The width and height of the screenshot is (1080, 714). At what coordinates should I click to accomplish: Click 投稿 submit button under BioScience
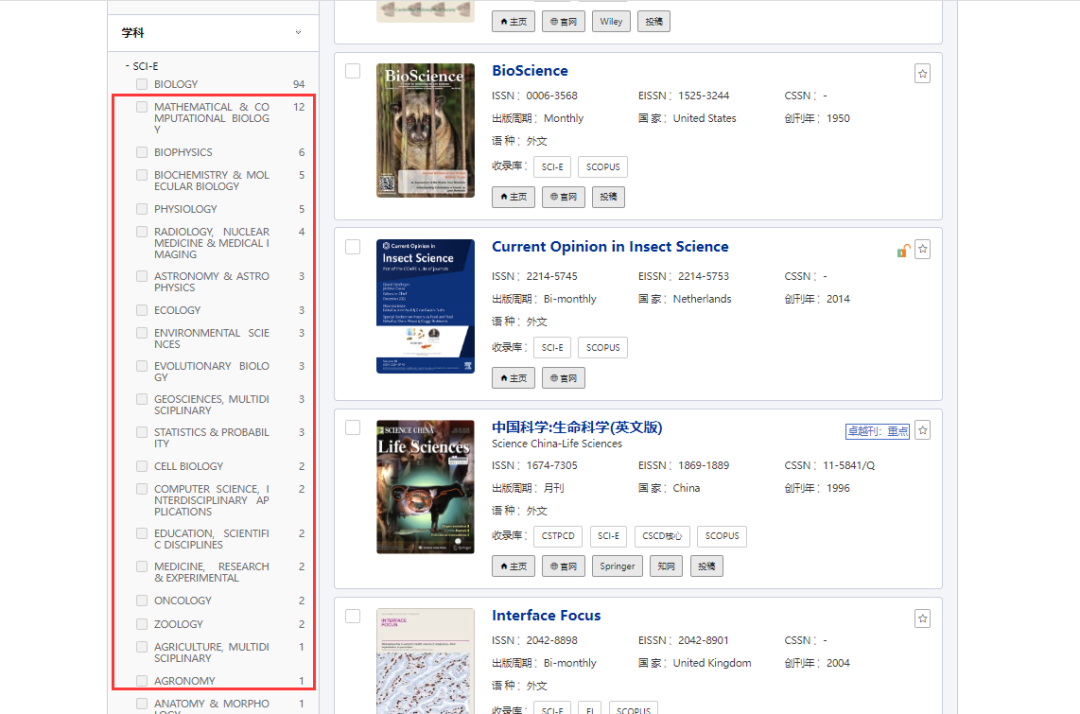(608, 197)
